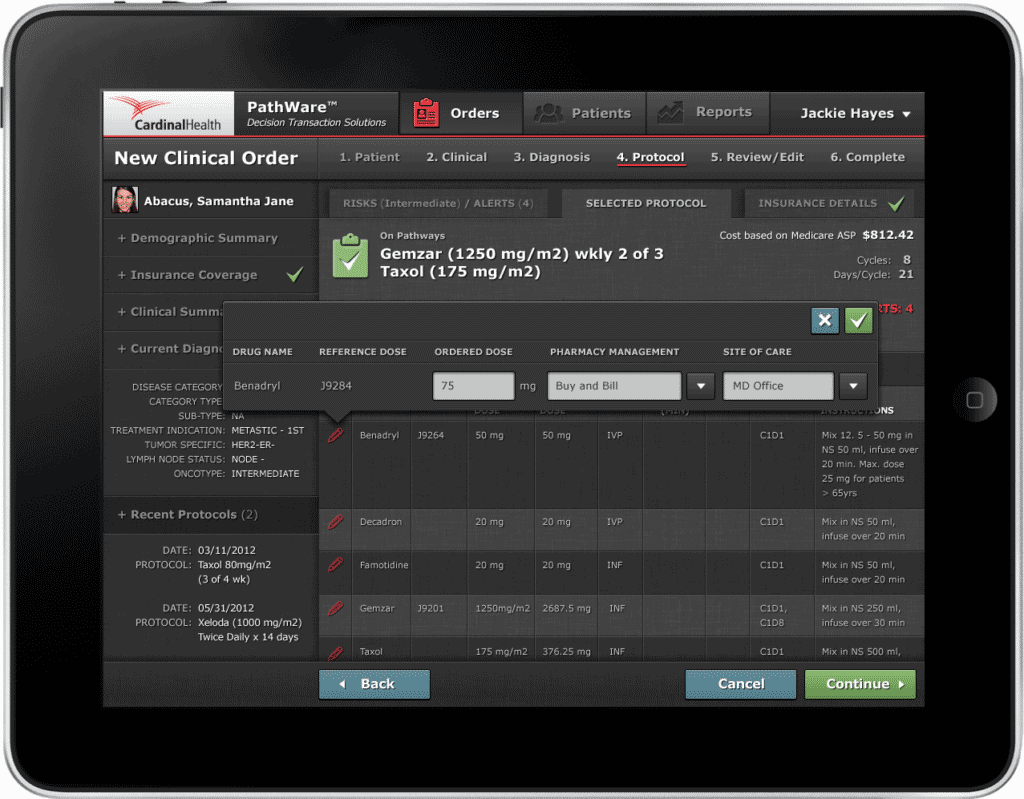The image size is (1024, 799).
Task: Click the MD Office site field
Action: tap(778, 386)
